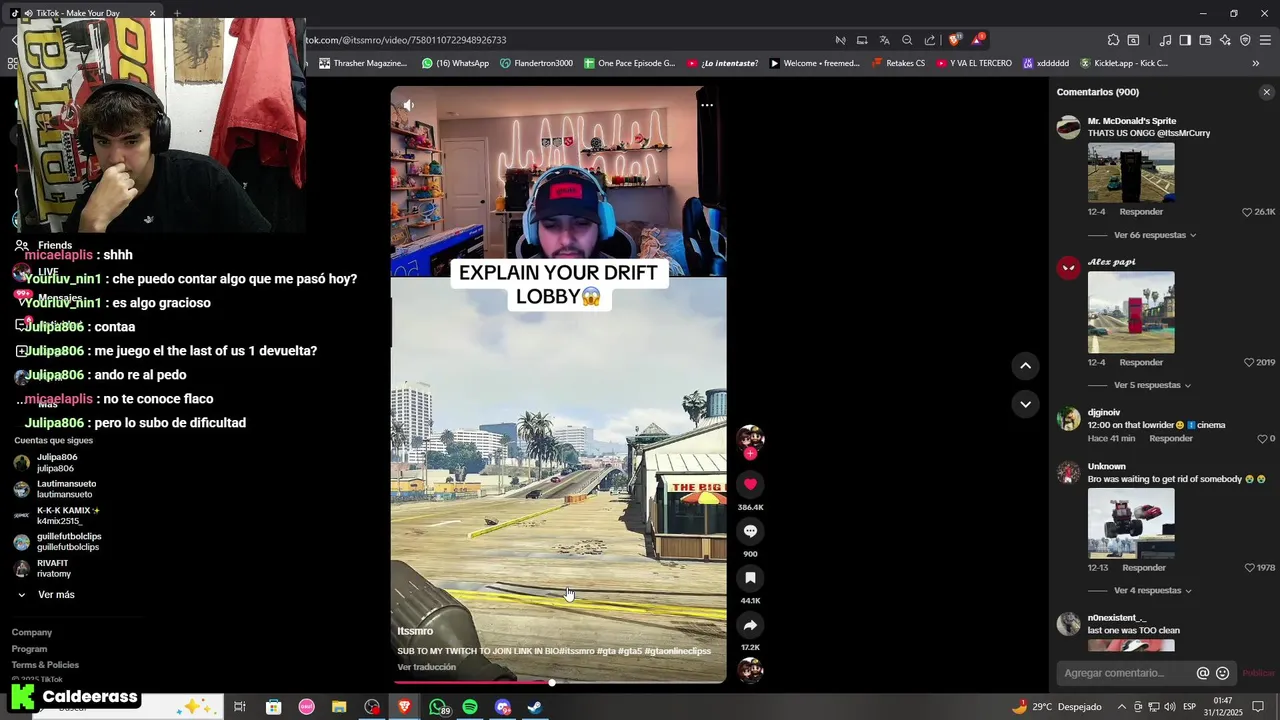This screenshot has height=720, width=1280.
Task: Reply to the djginoiv comment
Action: (1171, 439)
